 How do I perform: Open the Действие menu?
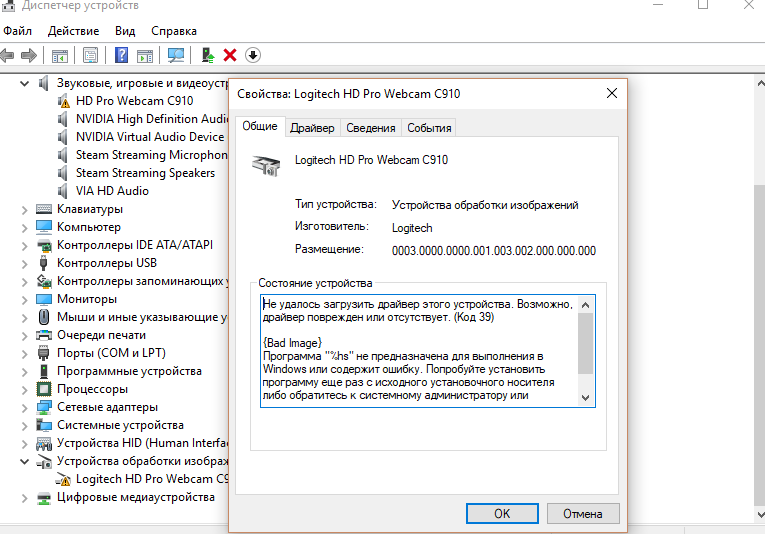[74, 31]
